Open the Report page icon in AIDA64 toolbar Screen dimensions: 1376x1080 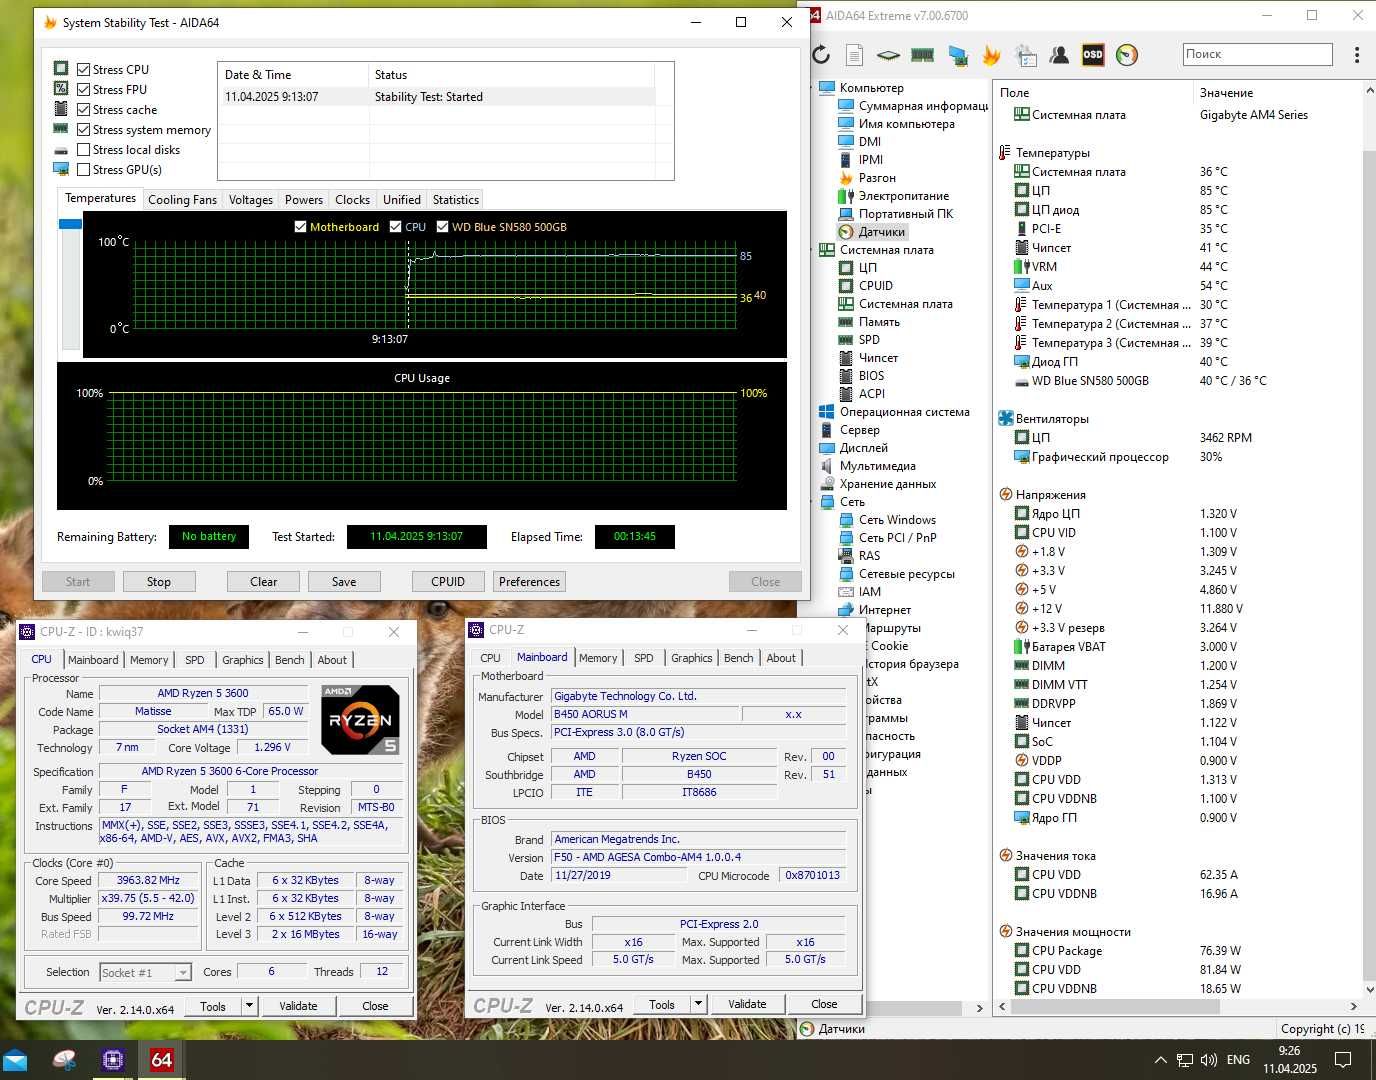tap(854, 55)
